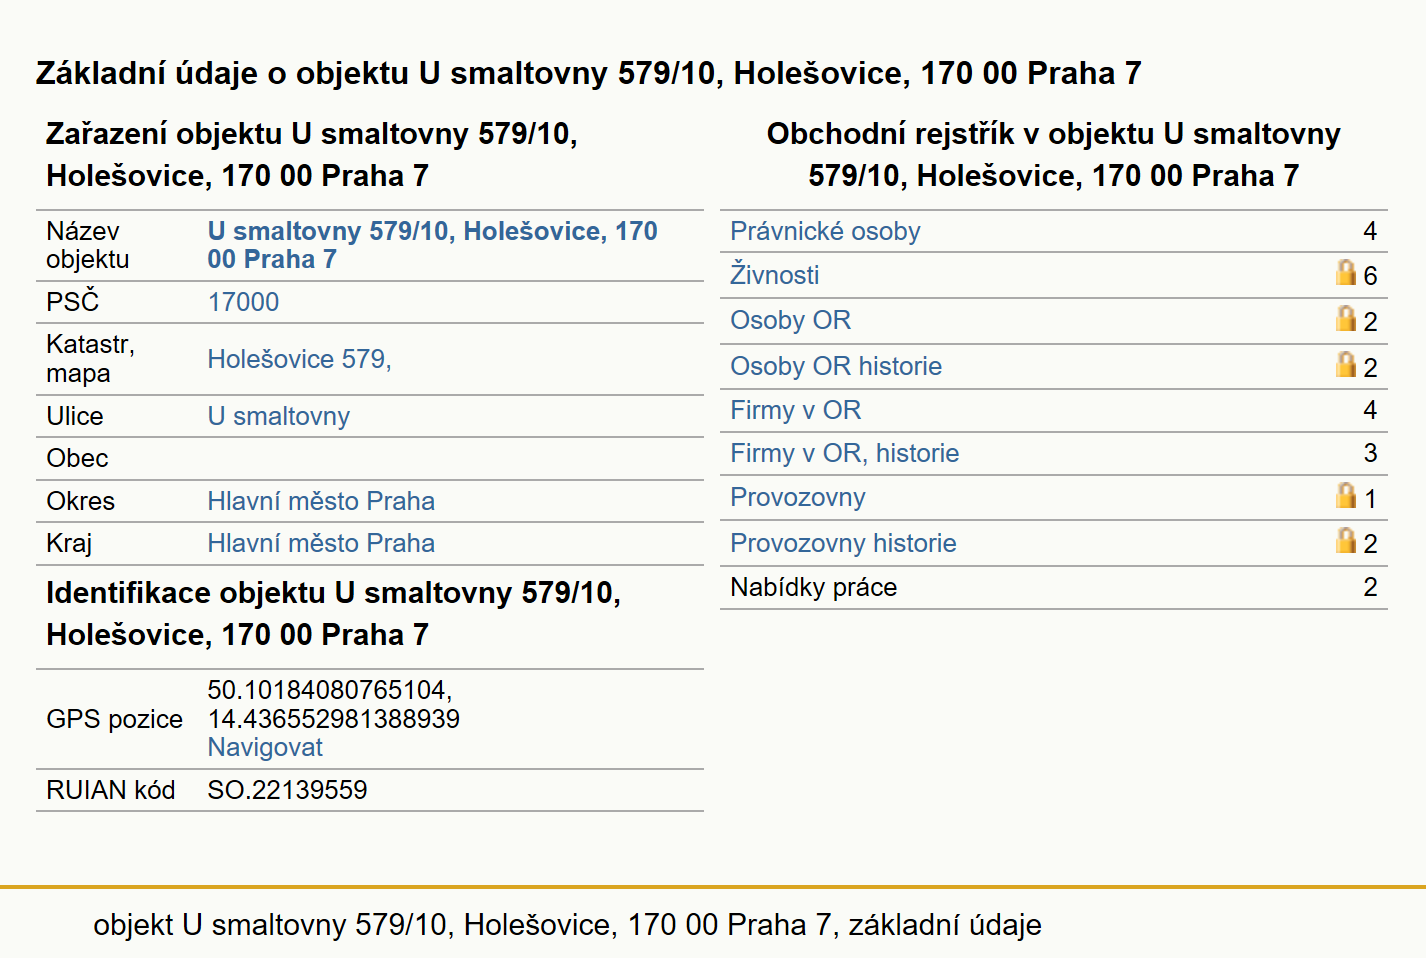Open the Provozovny link
1426x958 pixels.
point(797,497)
